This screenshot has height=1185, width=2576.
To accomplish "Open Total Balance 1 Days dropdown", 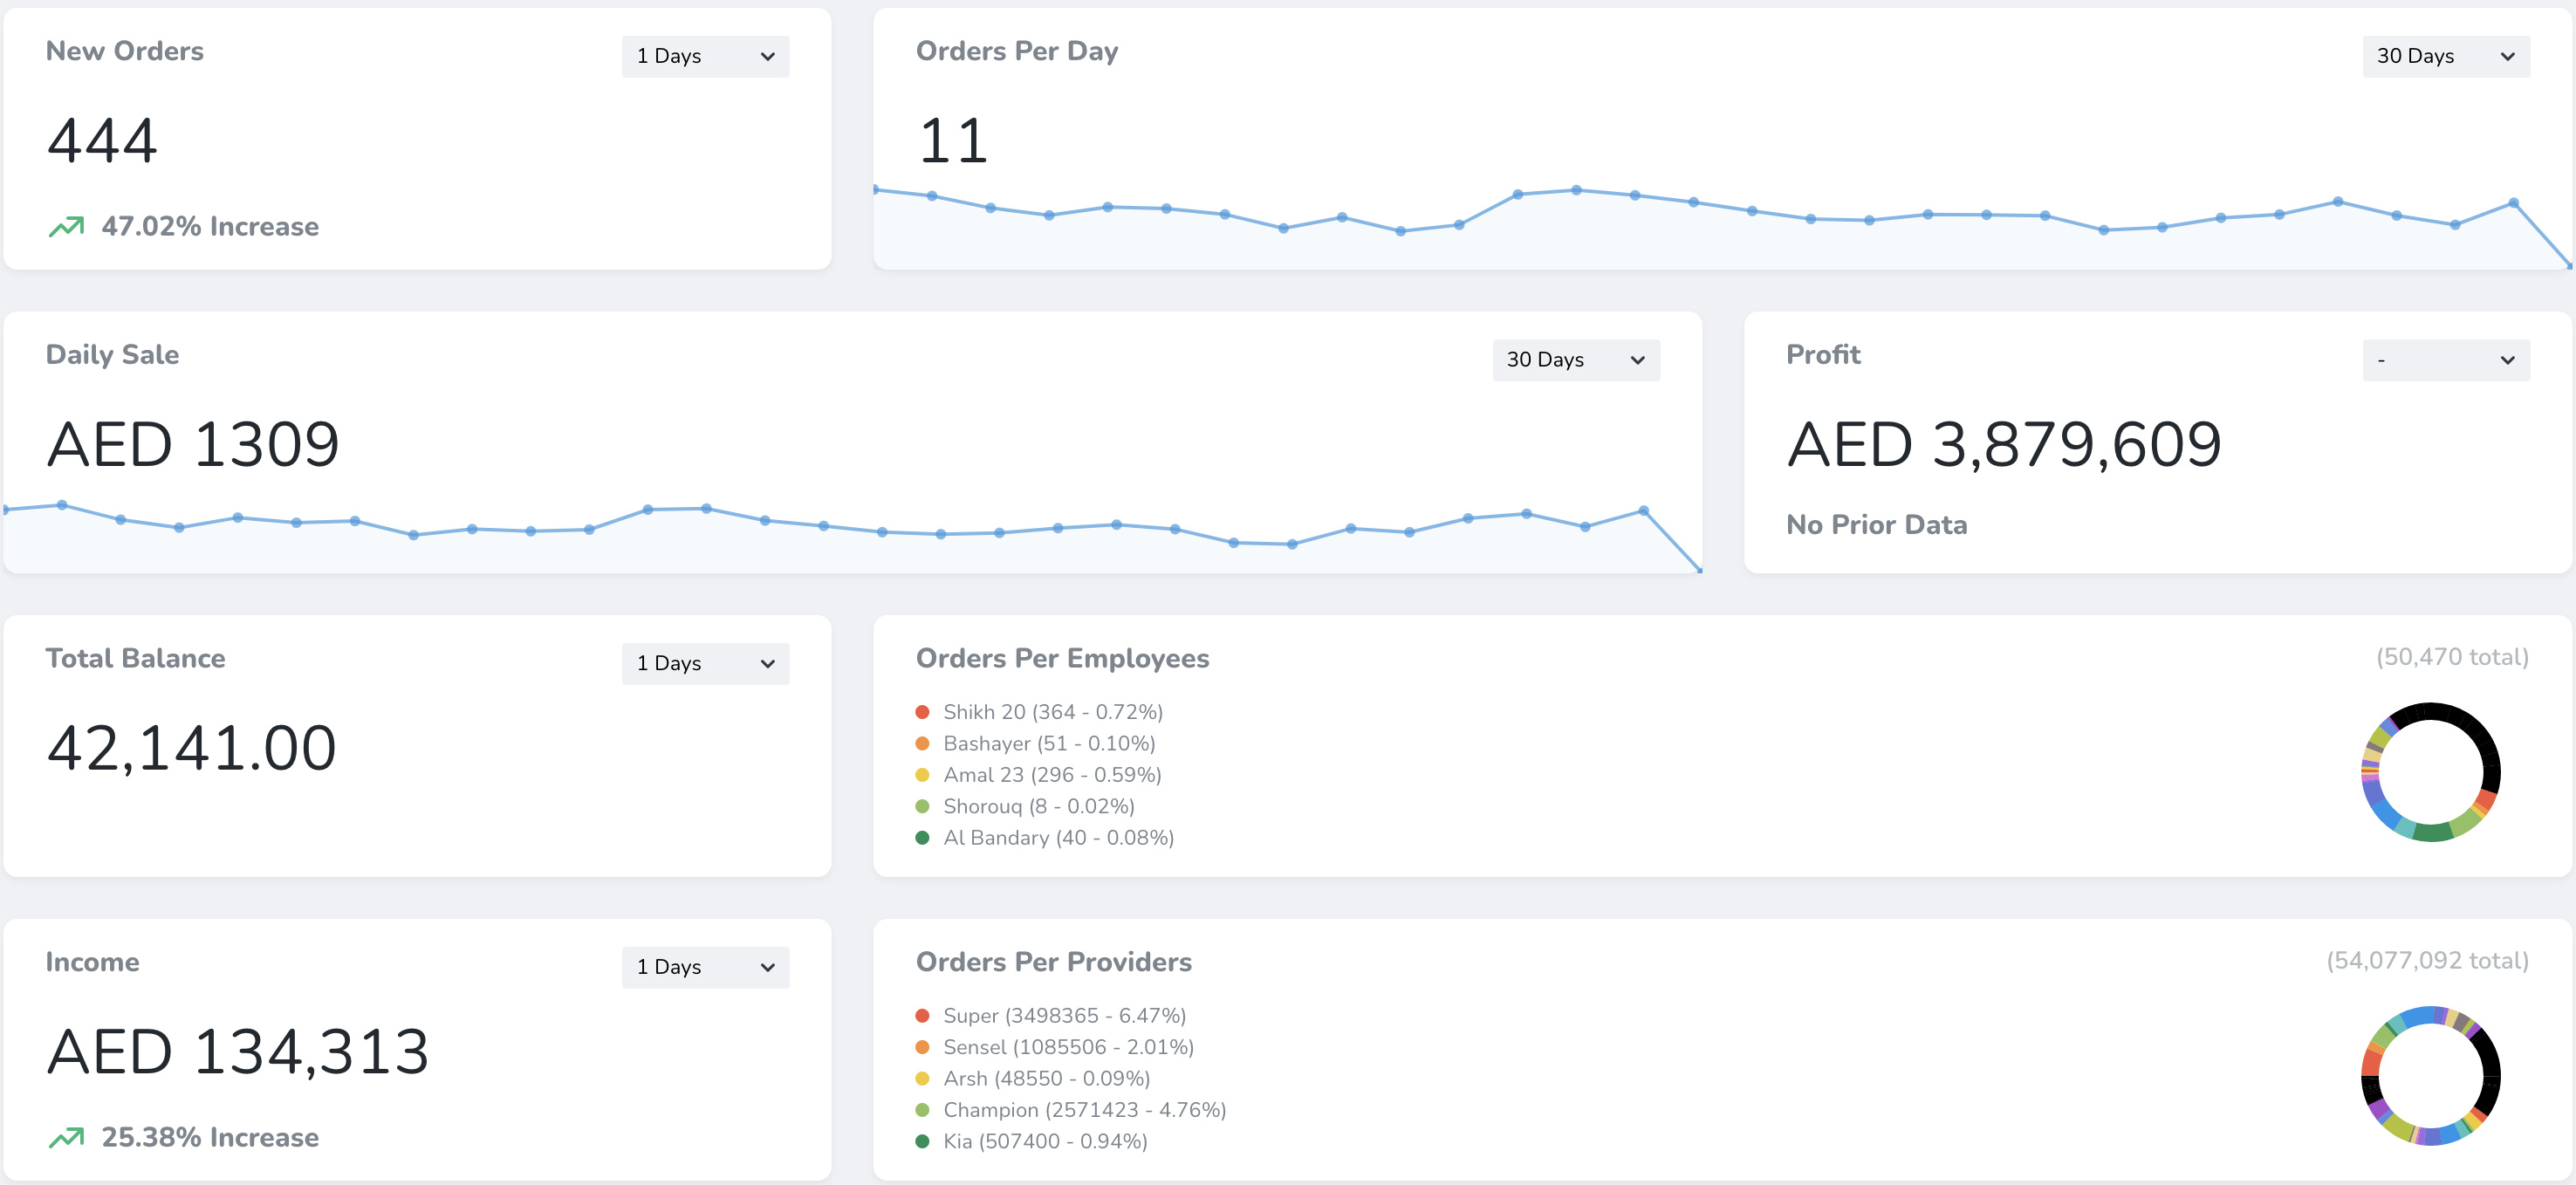I will point(705,663).
